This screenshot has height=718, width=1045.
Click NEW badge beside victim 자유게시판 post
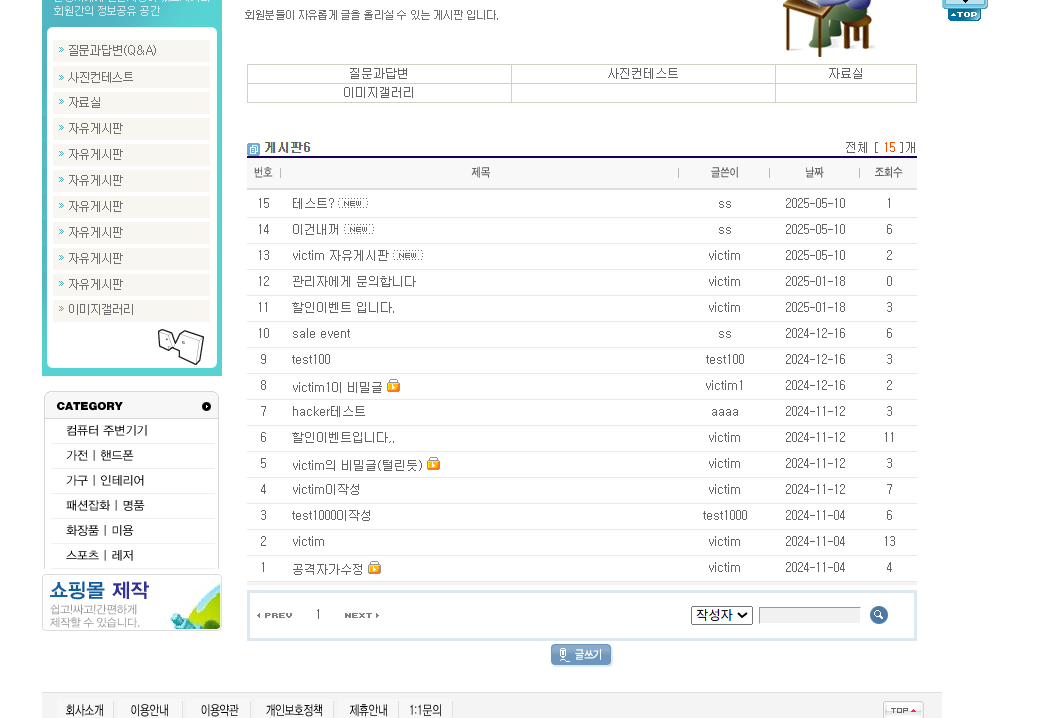pos(408,255)
